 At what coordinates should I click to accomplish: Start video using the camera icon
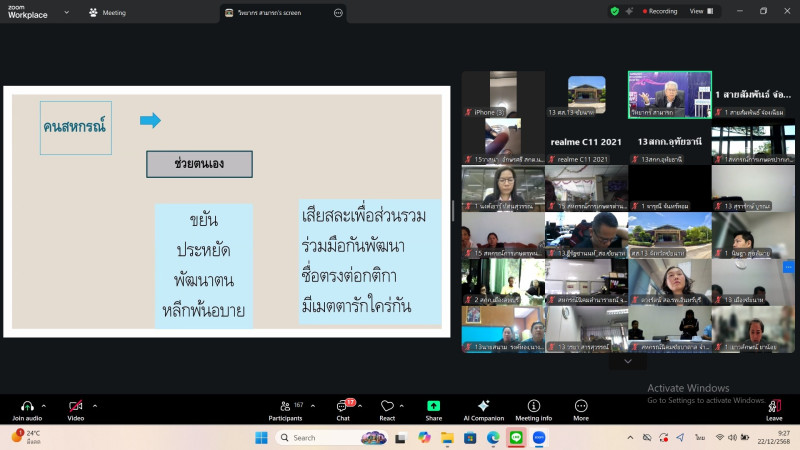click(75, 406)
